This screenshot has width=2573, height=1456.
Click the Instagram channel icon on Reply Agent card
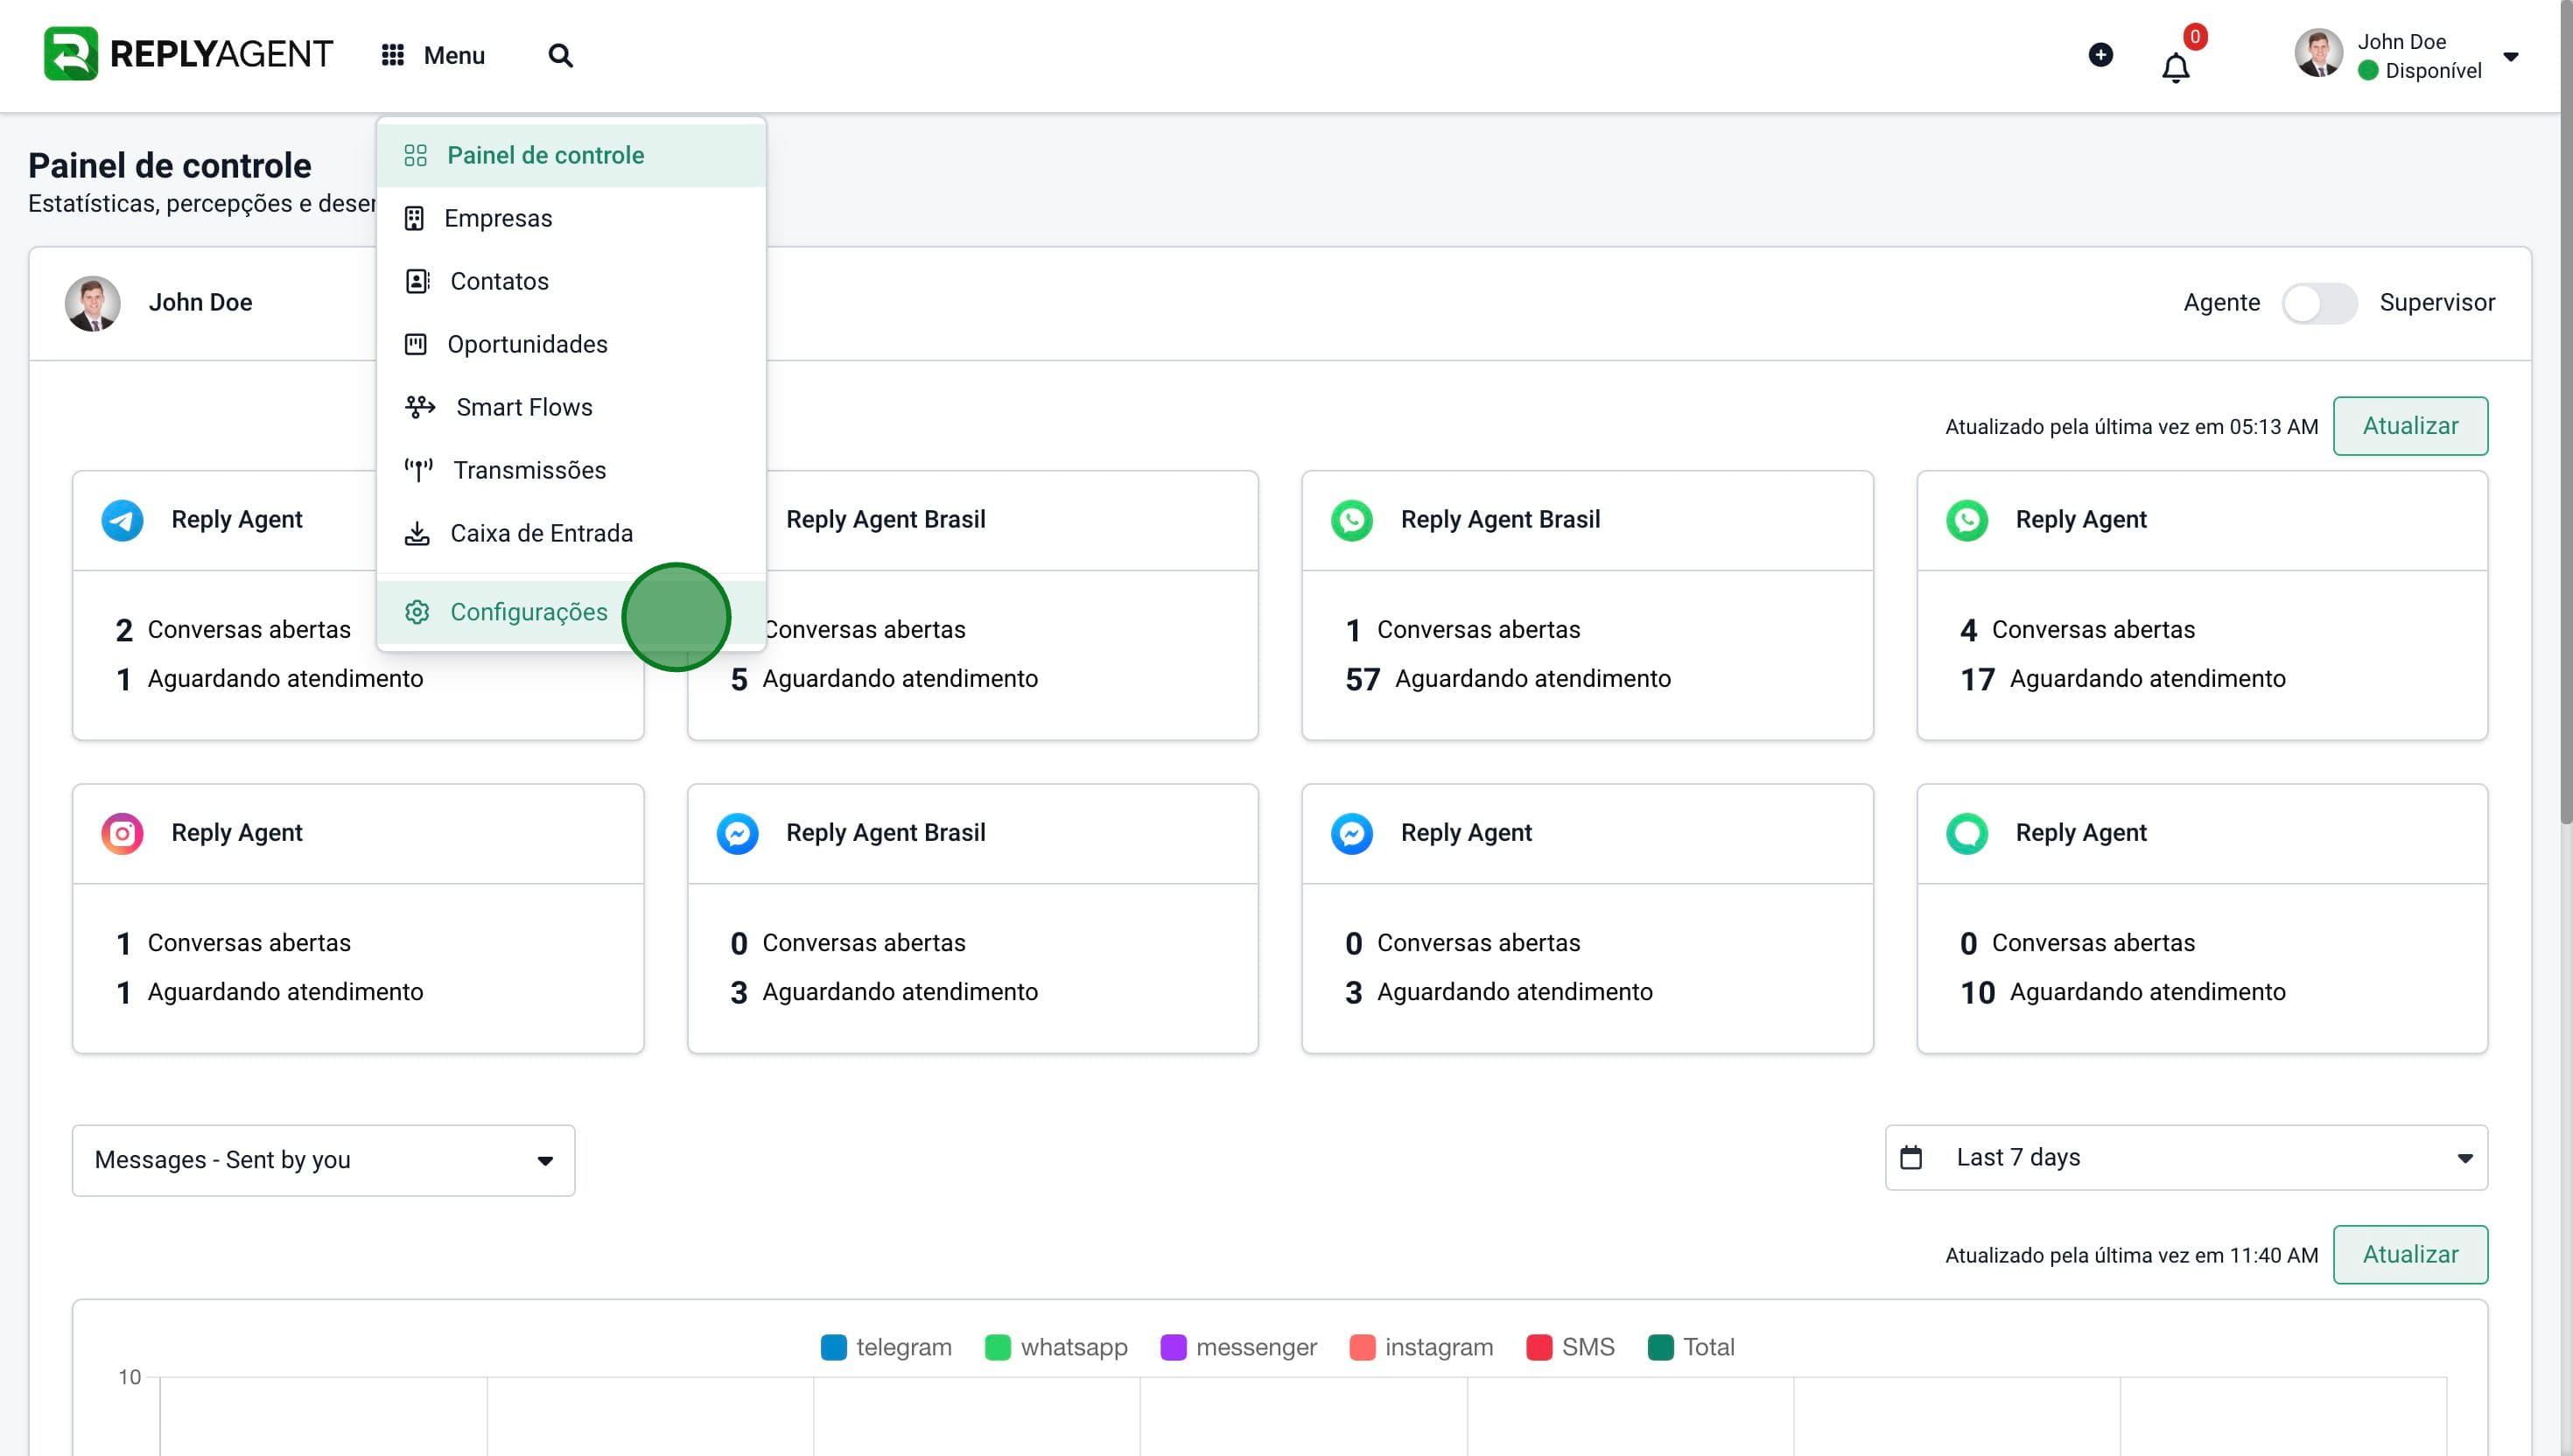coord(122,833)
